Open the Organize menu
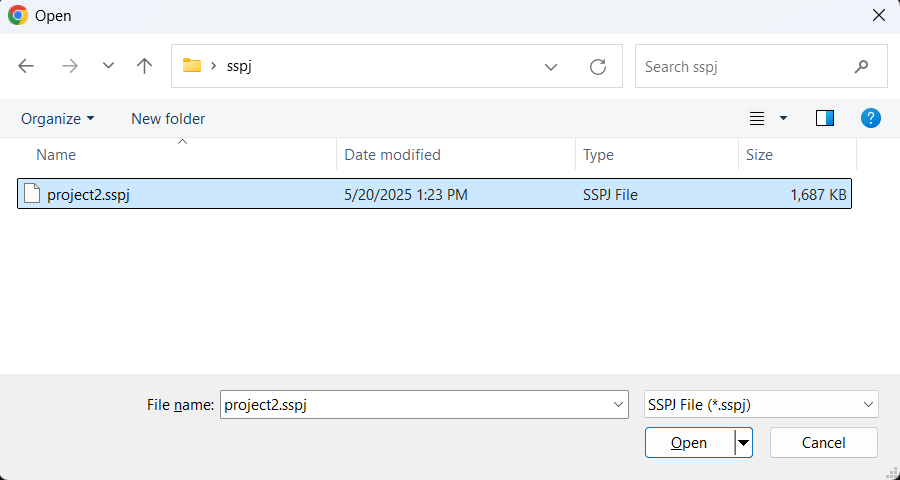Viewport: 900px width, 480px height. pyautogui.click(x=58, y=118)
